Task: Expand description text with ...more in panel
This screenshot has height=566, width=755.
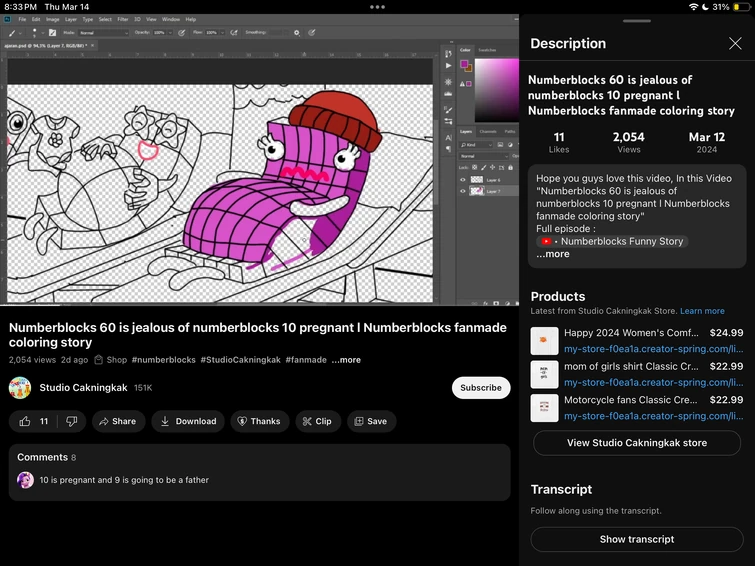Action: click(x=553, y=254)
